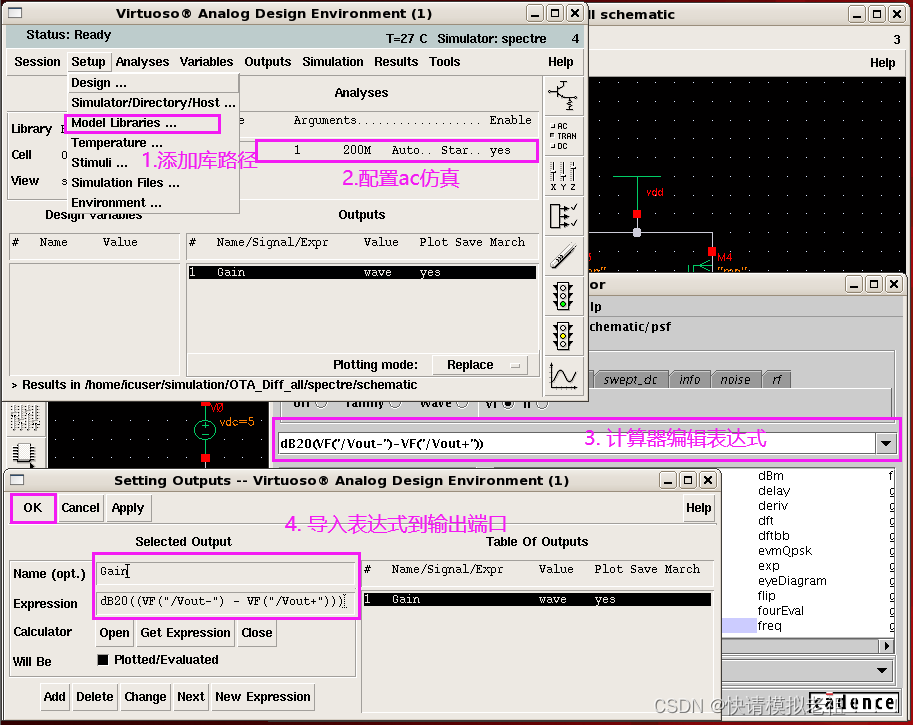
Task: Click the Choose Design transistor icon
Action: tap(563, 96)
